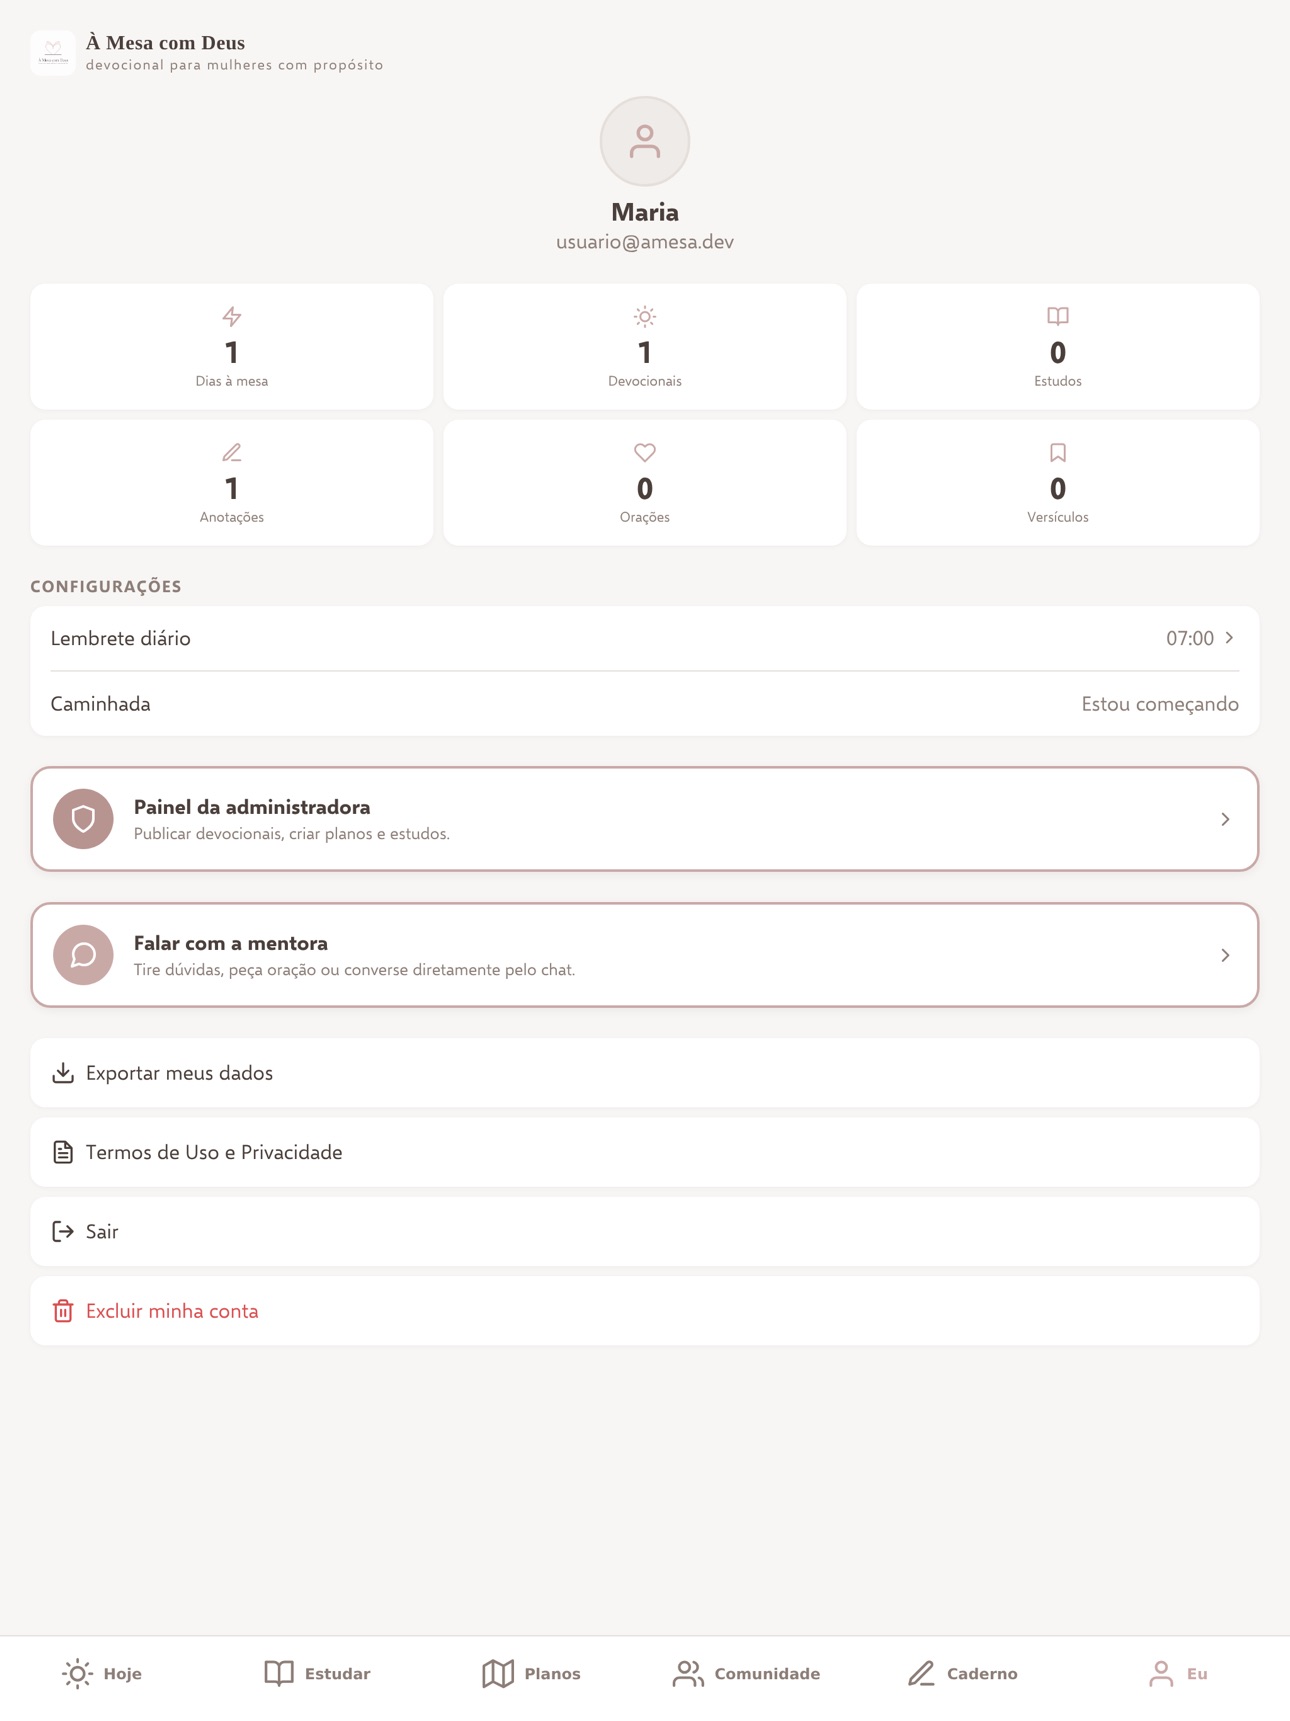This screenshot has width=1290, height=1721.
Task: Open the Caderno tab
Action: coord(962,1673)
